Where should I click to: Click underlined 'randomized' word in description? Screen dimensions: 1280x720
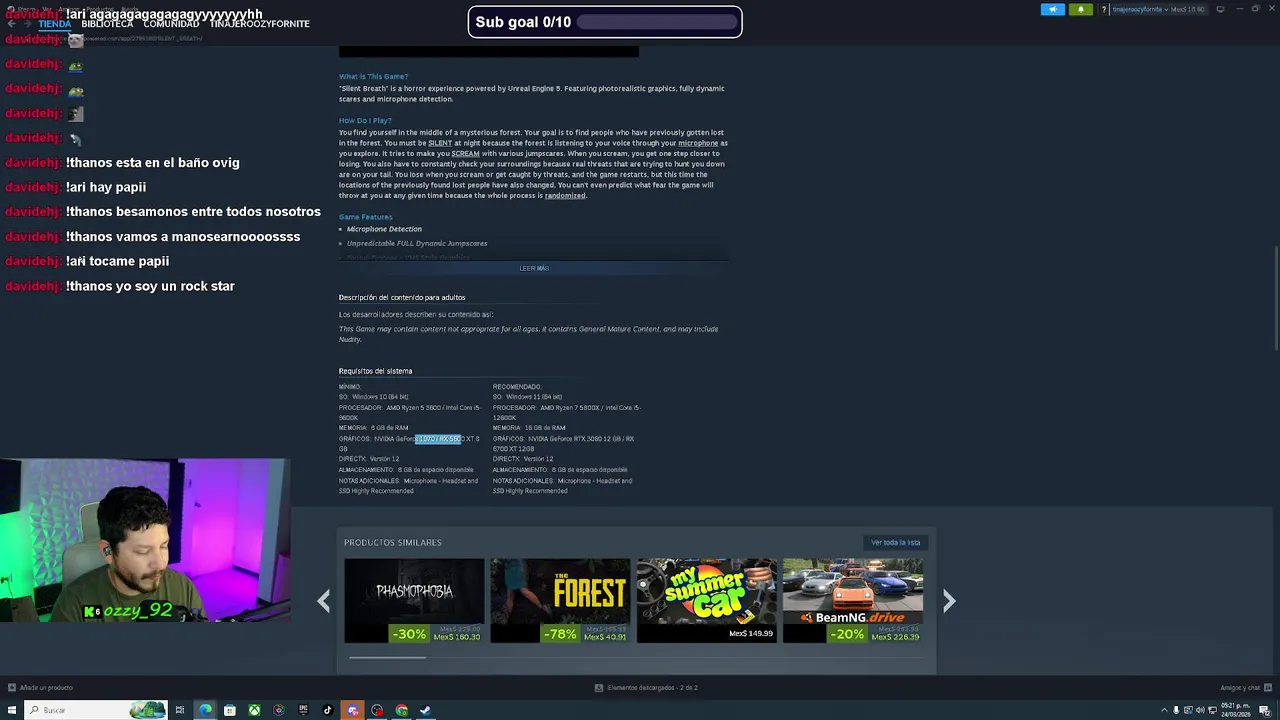(x=565, y=196)
